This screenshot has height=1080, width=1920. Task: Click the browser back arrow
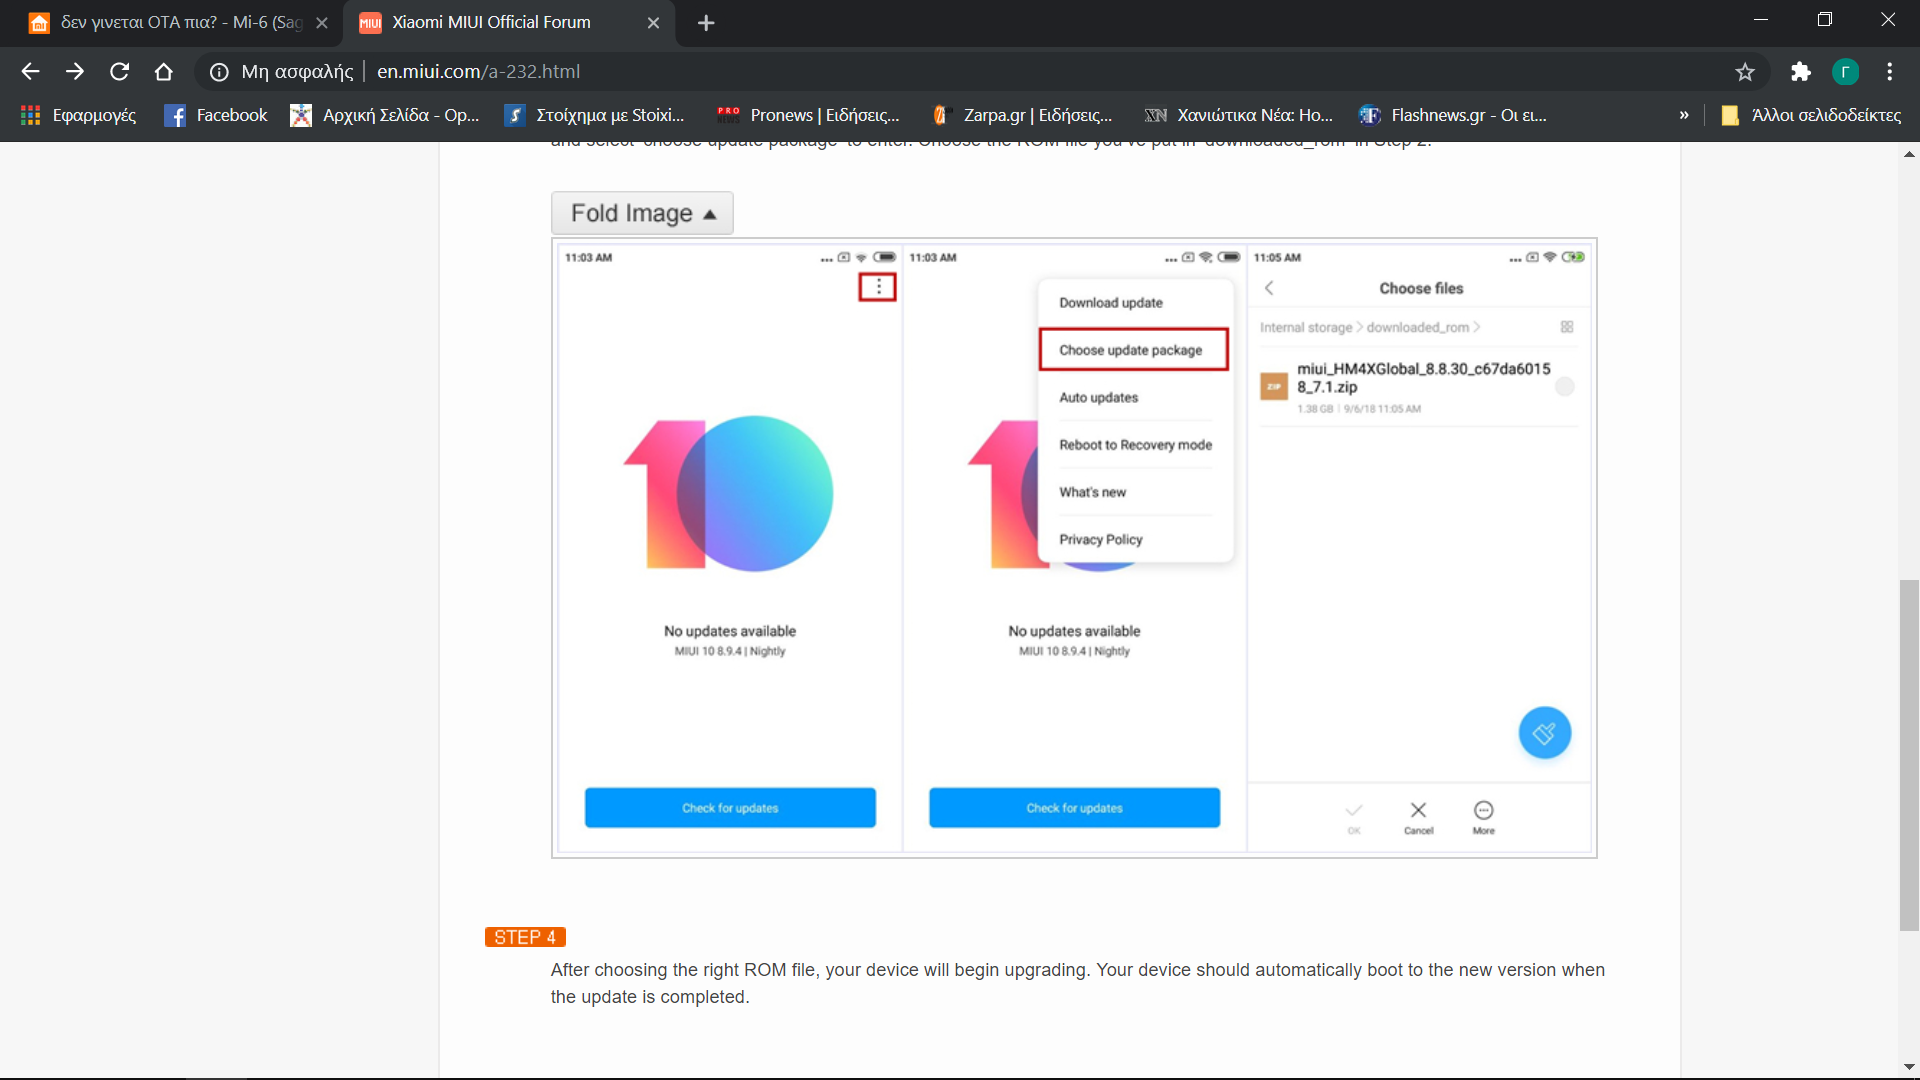pos(30,71)
